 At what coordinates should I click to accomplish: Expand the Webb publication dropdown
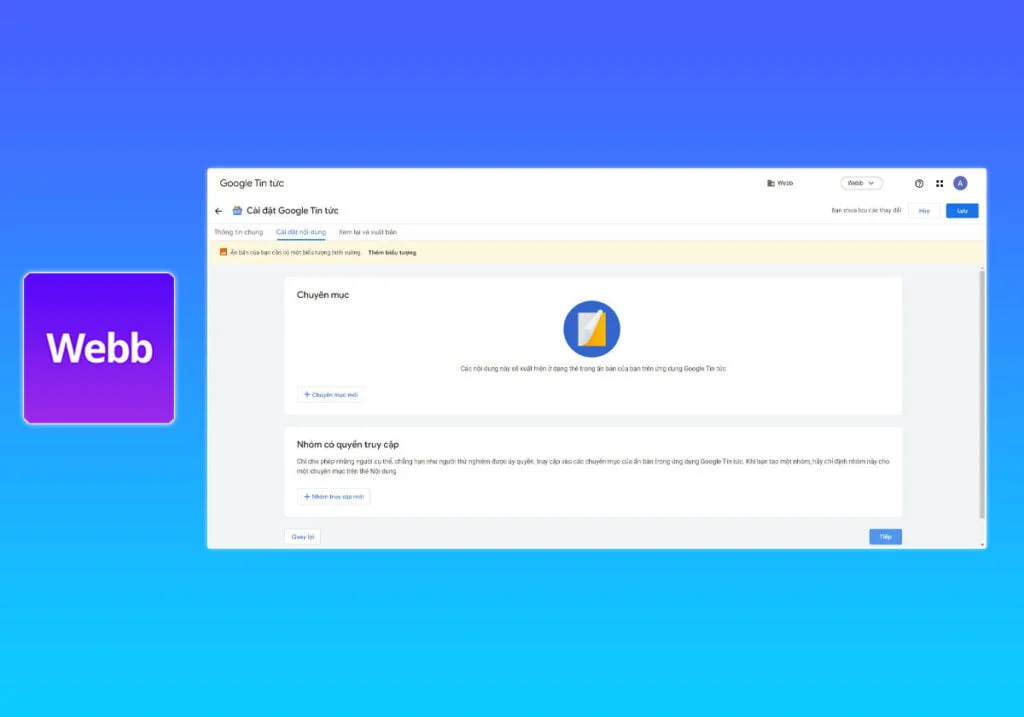click(861, 183)
